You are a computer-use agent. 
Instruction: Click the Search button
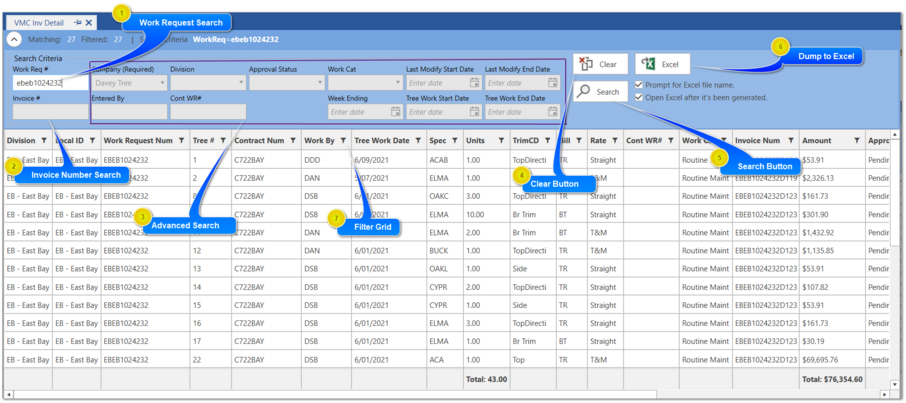pyautogui.click(x=600, y=91)
